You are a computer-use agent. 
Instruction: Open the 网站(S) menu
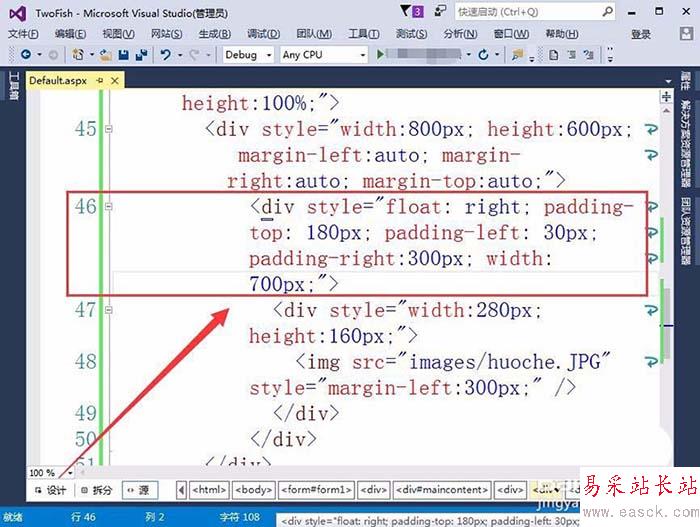(x=167, y=34)
